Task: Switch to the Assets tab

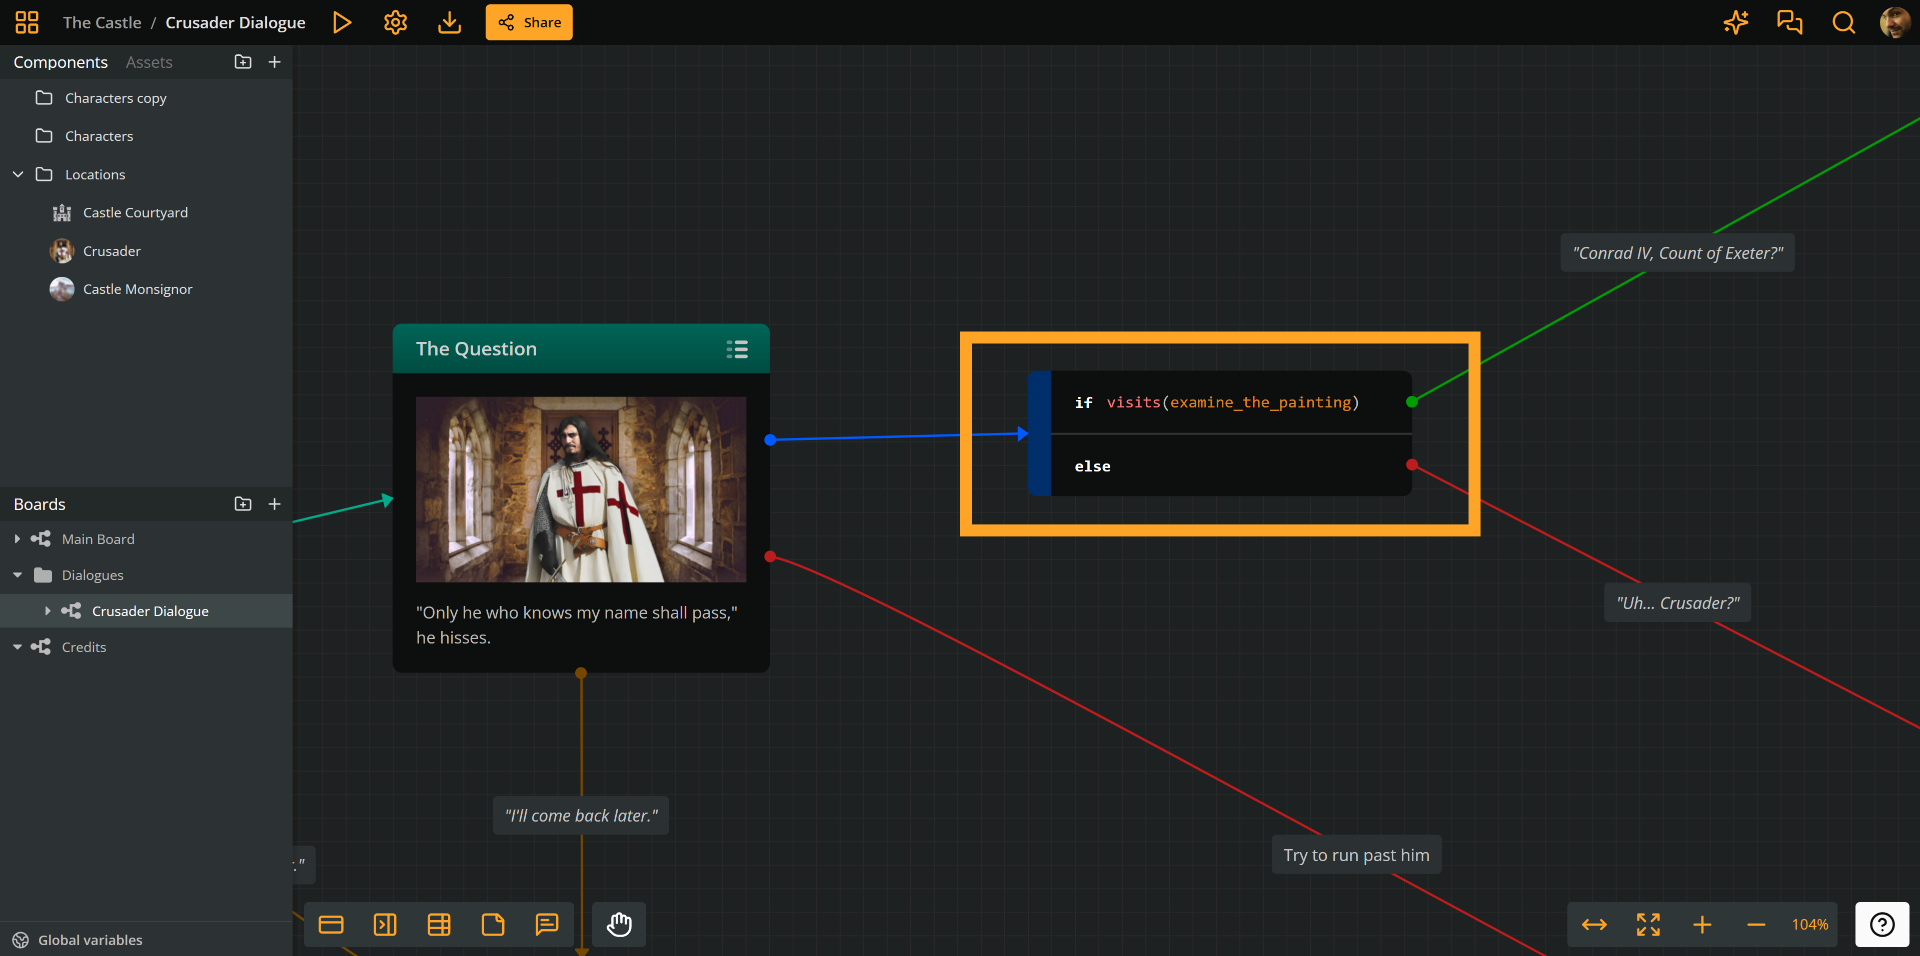Action: [x=149, y=62]
